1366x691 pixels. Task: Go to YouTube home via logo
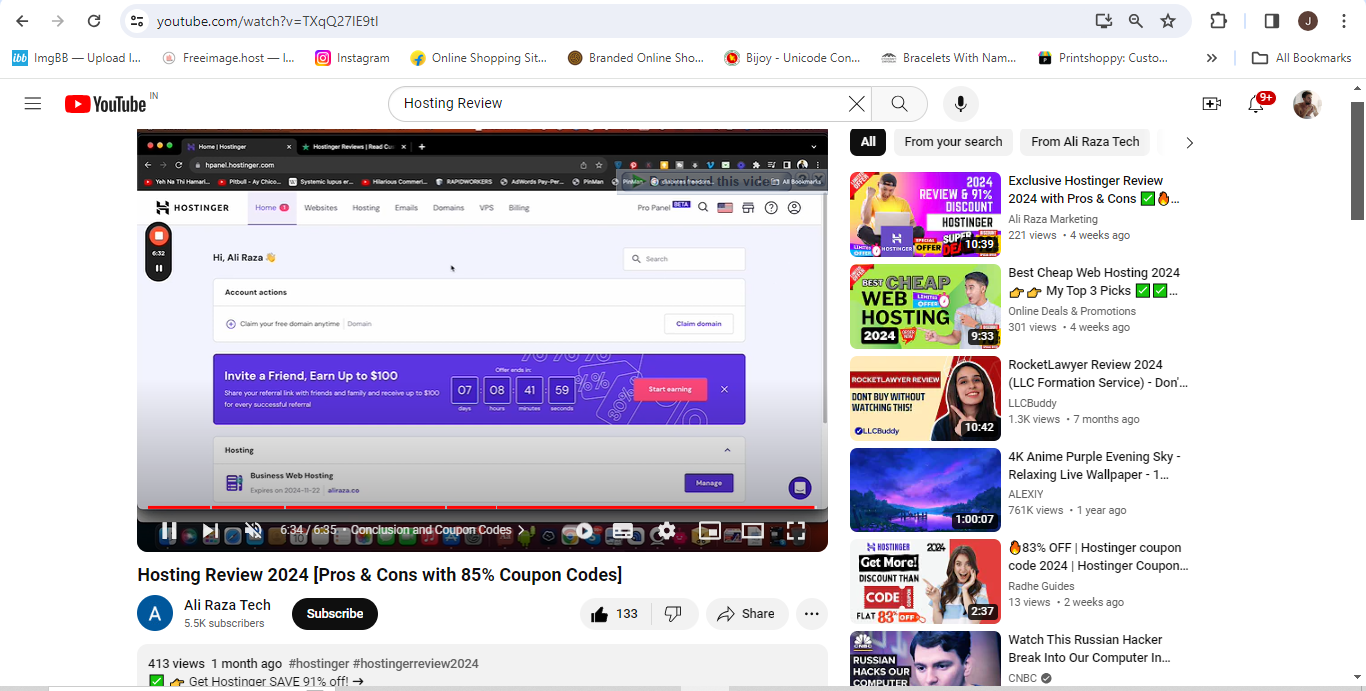pyautogui.click(x=105, y=104)
